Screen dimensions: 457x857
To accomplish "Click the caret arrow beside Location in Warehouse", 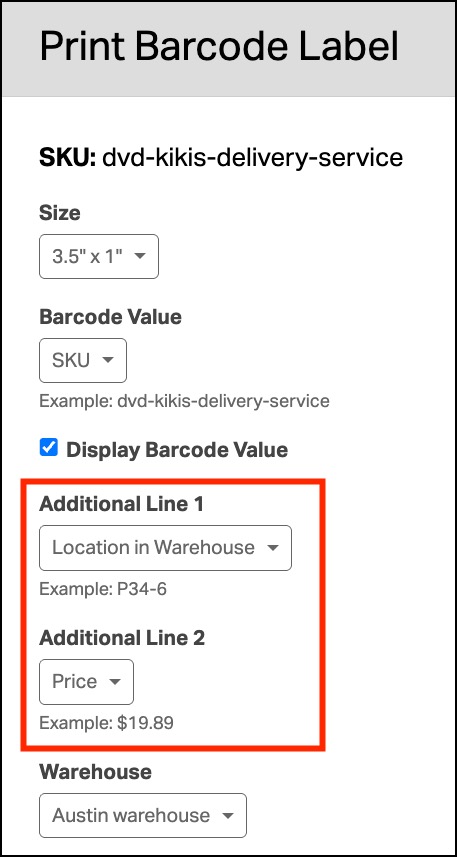I will pos(273,548).
